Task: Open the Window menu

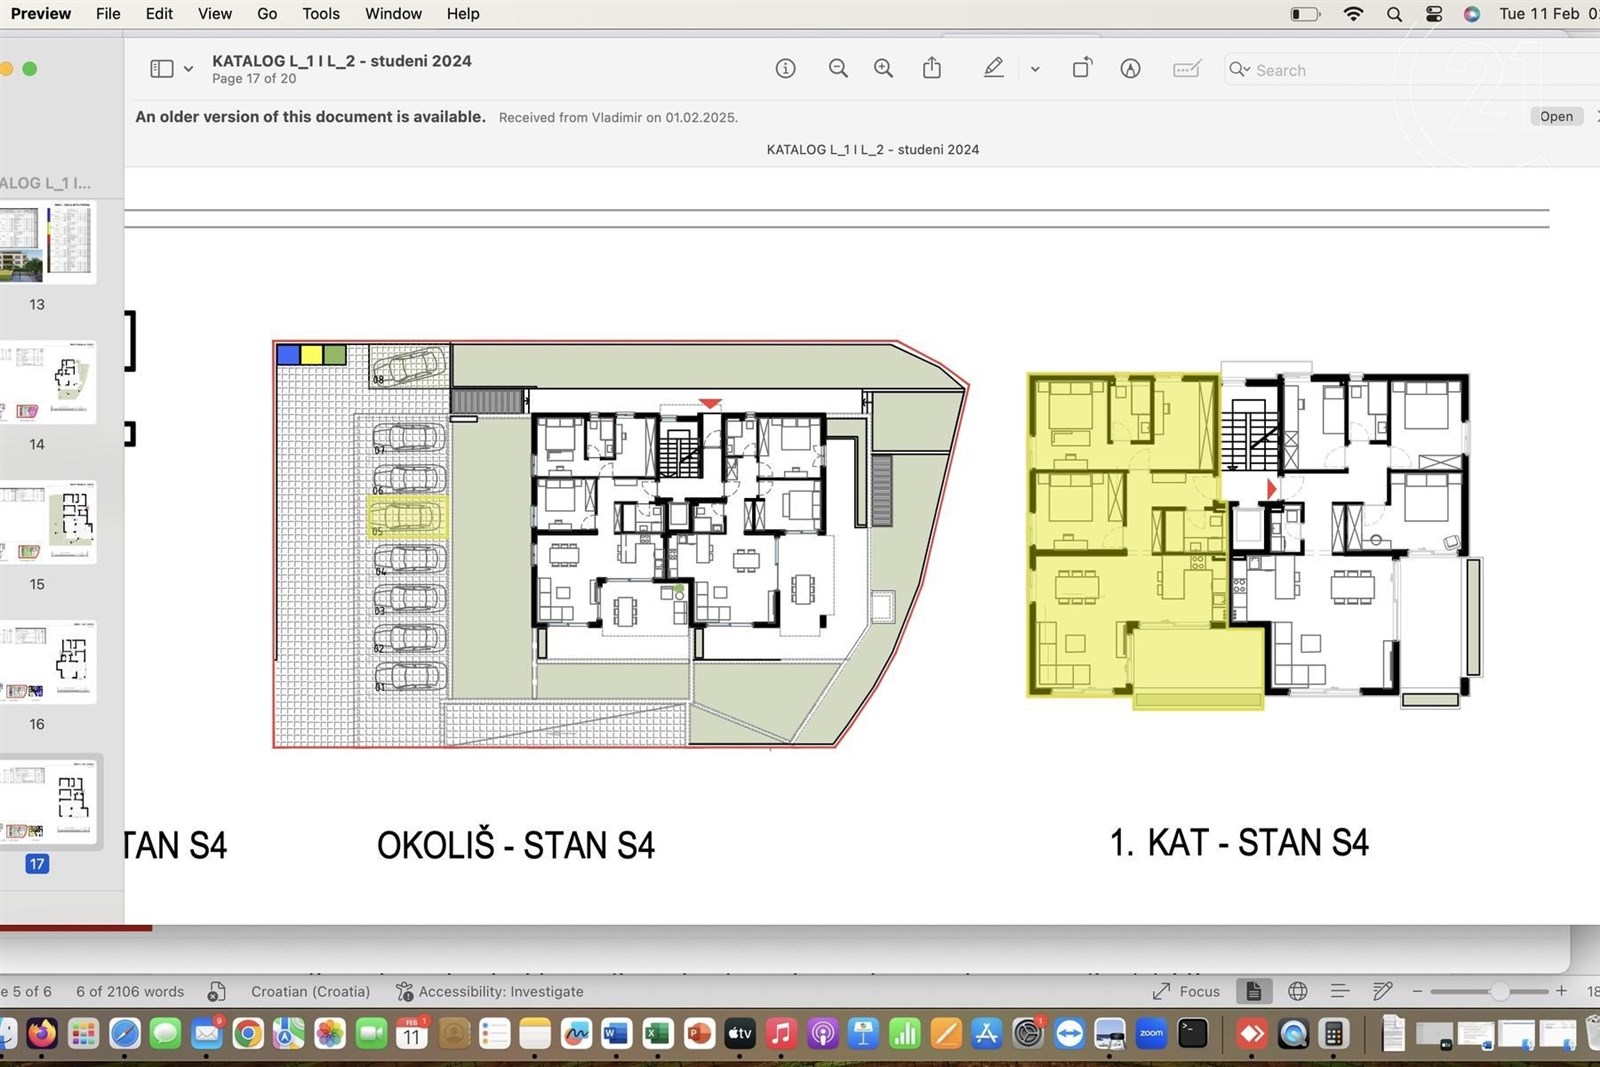Action: pos(393,14)
